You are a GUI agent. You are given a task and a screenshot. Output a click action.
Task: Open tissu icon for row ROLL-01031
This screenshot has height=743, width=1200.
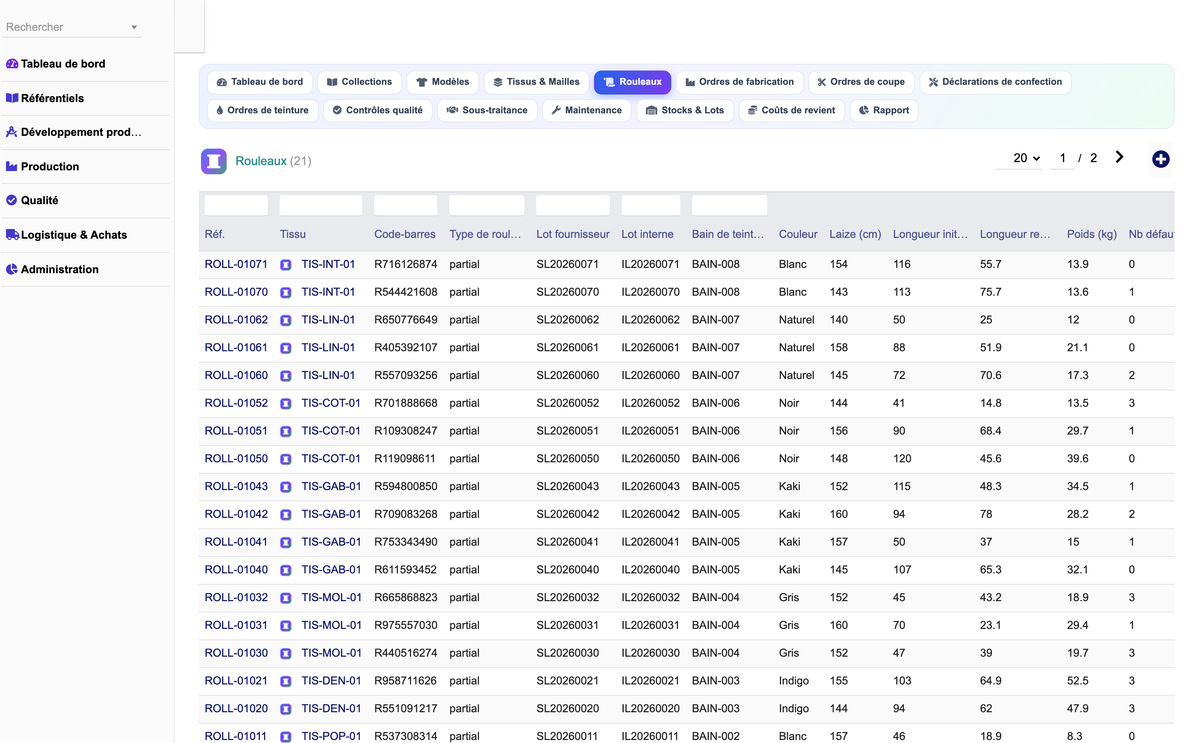[286, 626]
